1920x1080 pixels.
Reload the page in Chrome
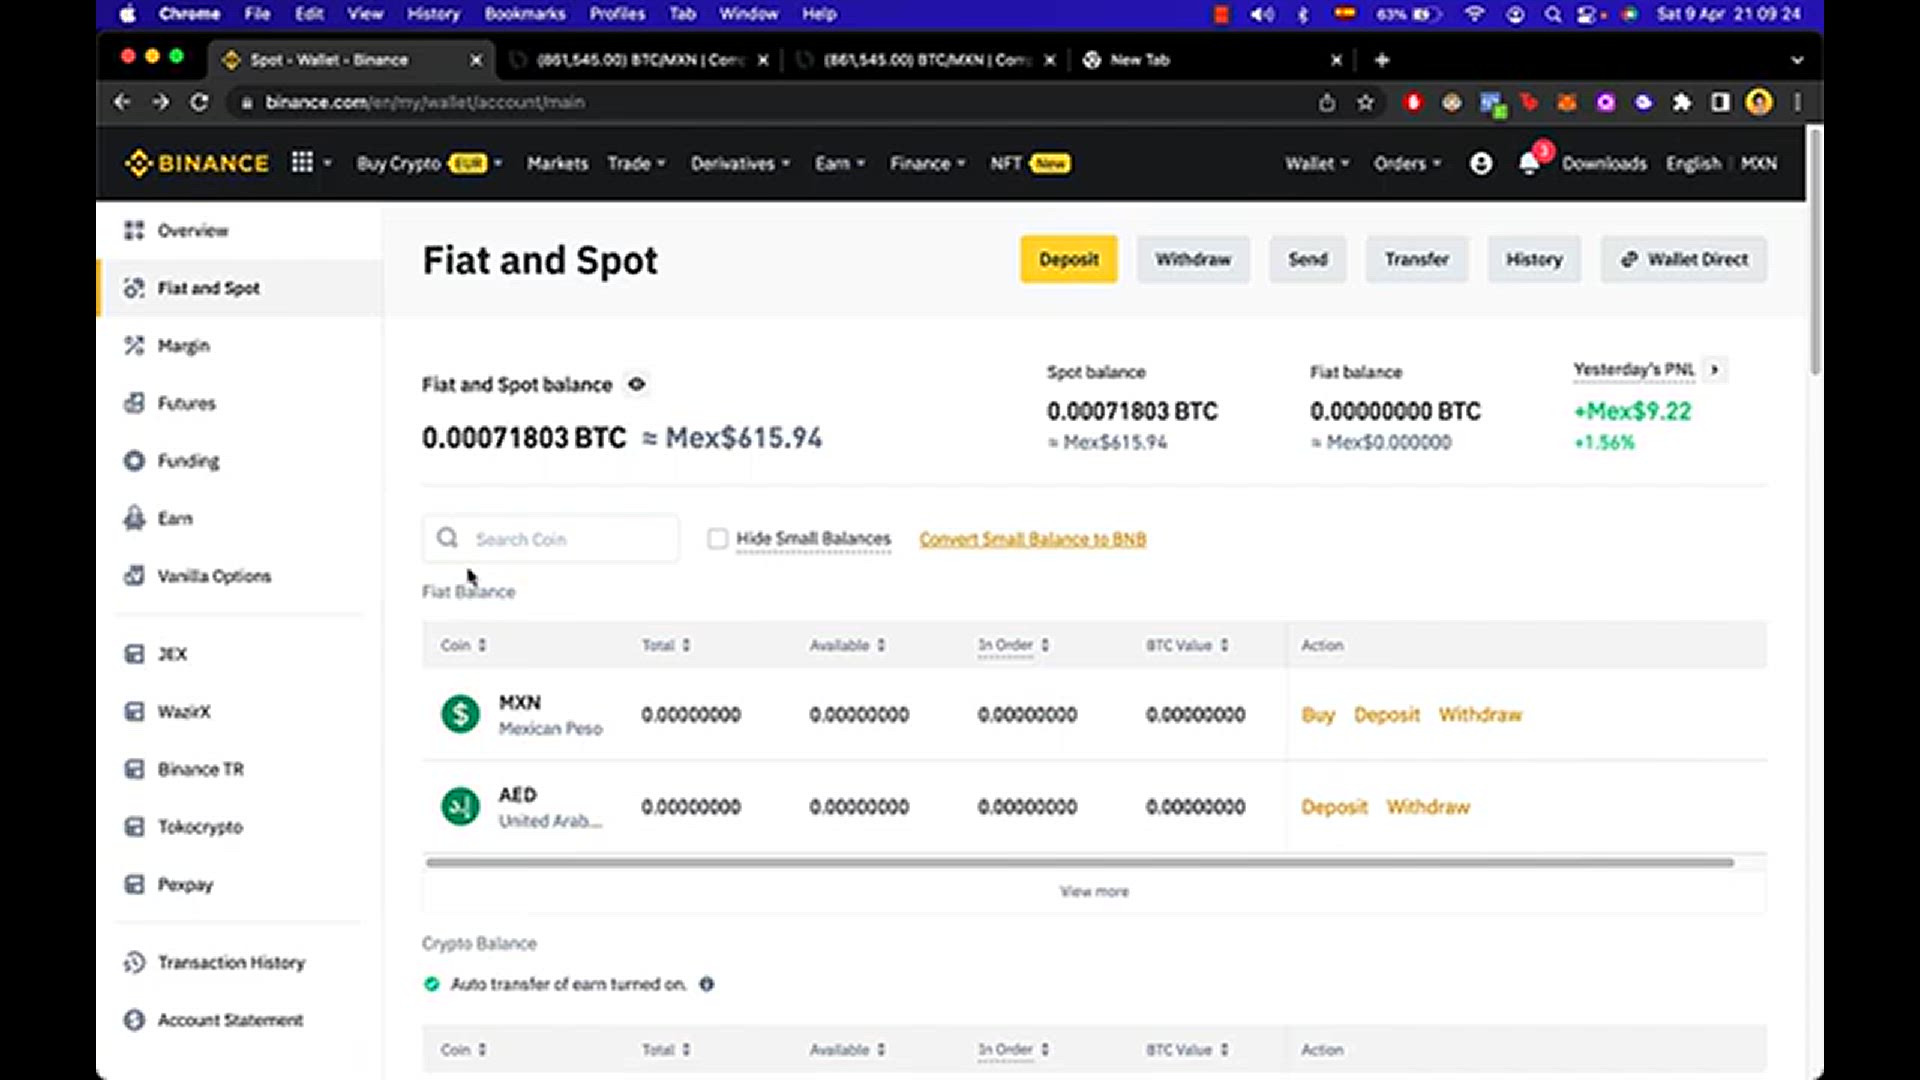point(199,102)
